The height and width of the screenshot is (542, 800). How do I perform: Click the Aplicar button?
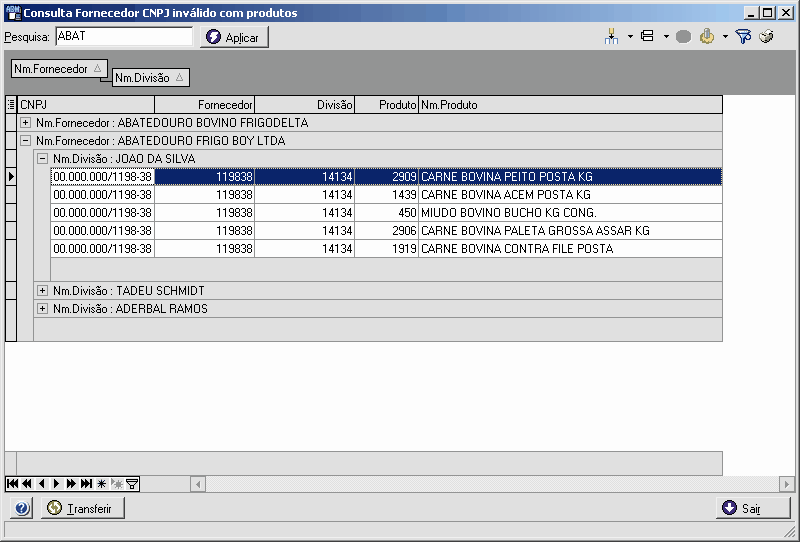pos(234,37)
